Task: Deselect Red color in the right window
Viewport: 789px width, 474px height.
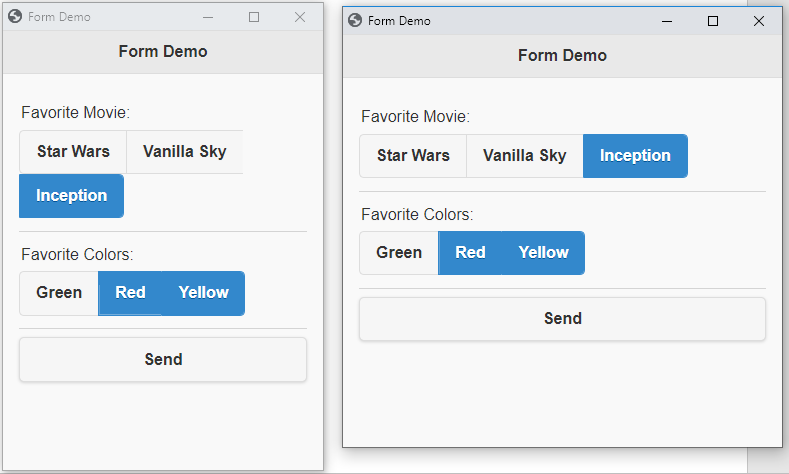Action: click(470, 253)
